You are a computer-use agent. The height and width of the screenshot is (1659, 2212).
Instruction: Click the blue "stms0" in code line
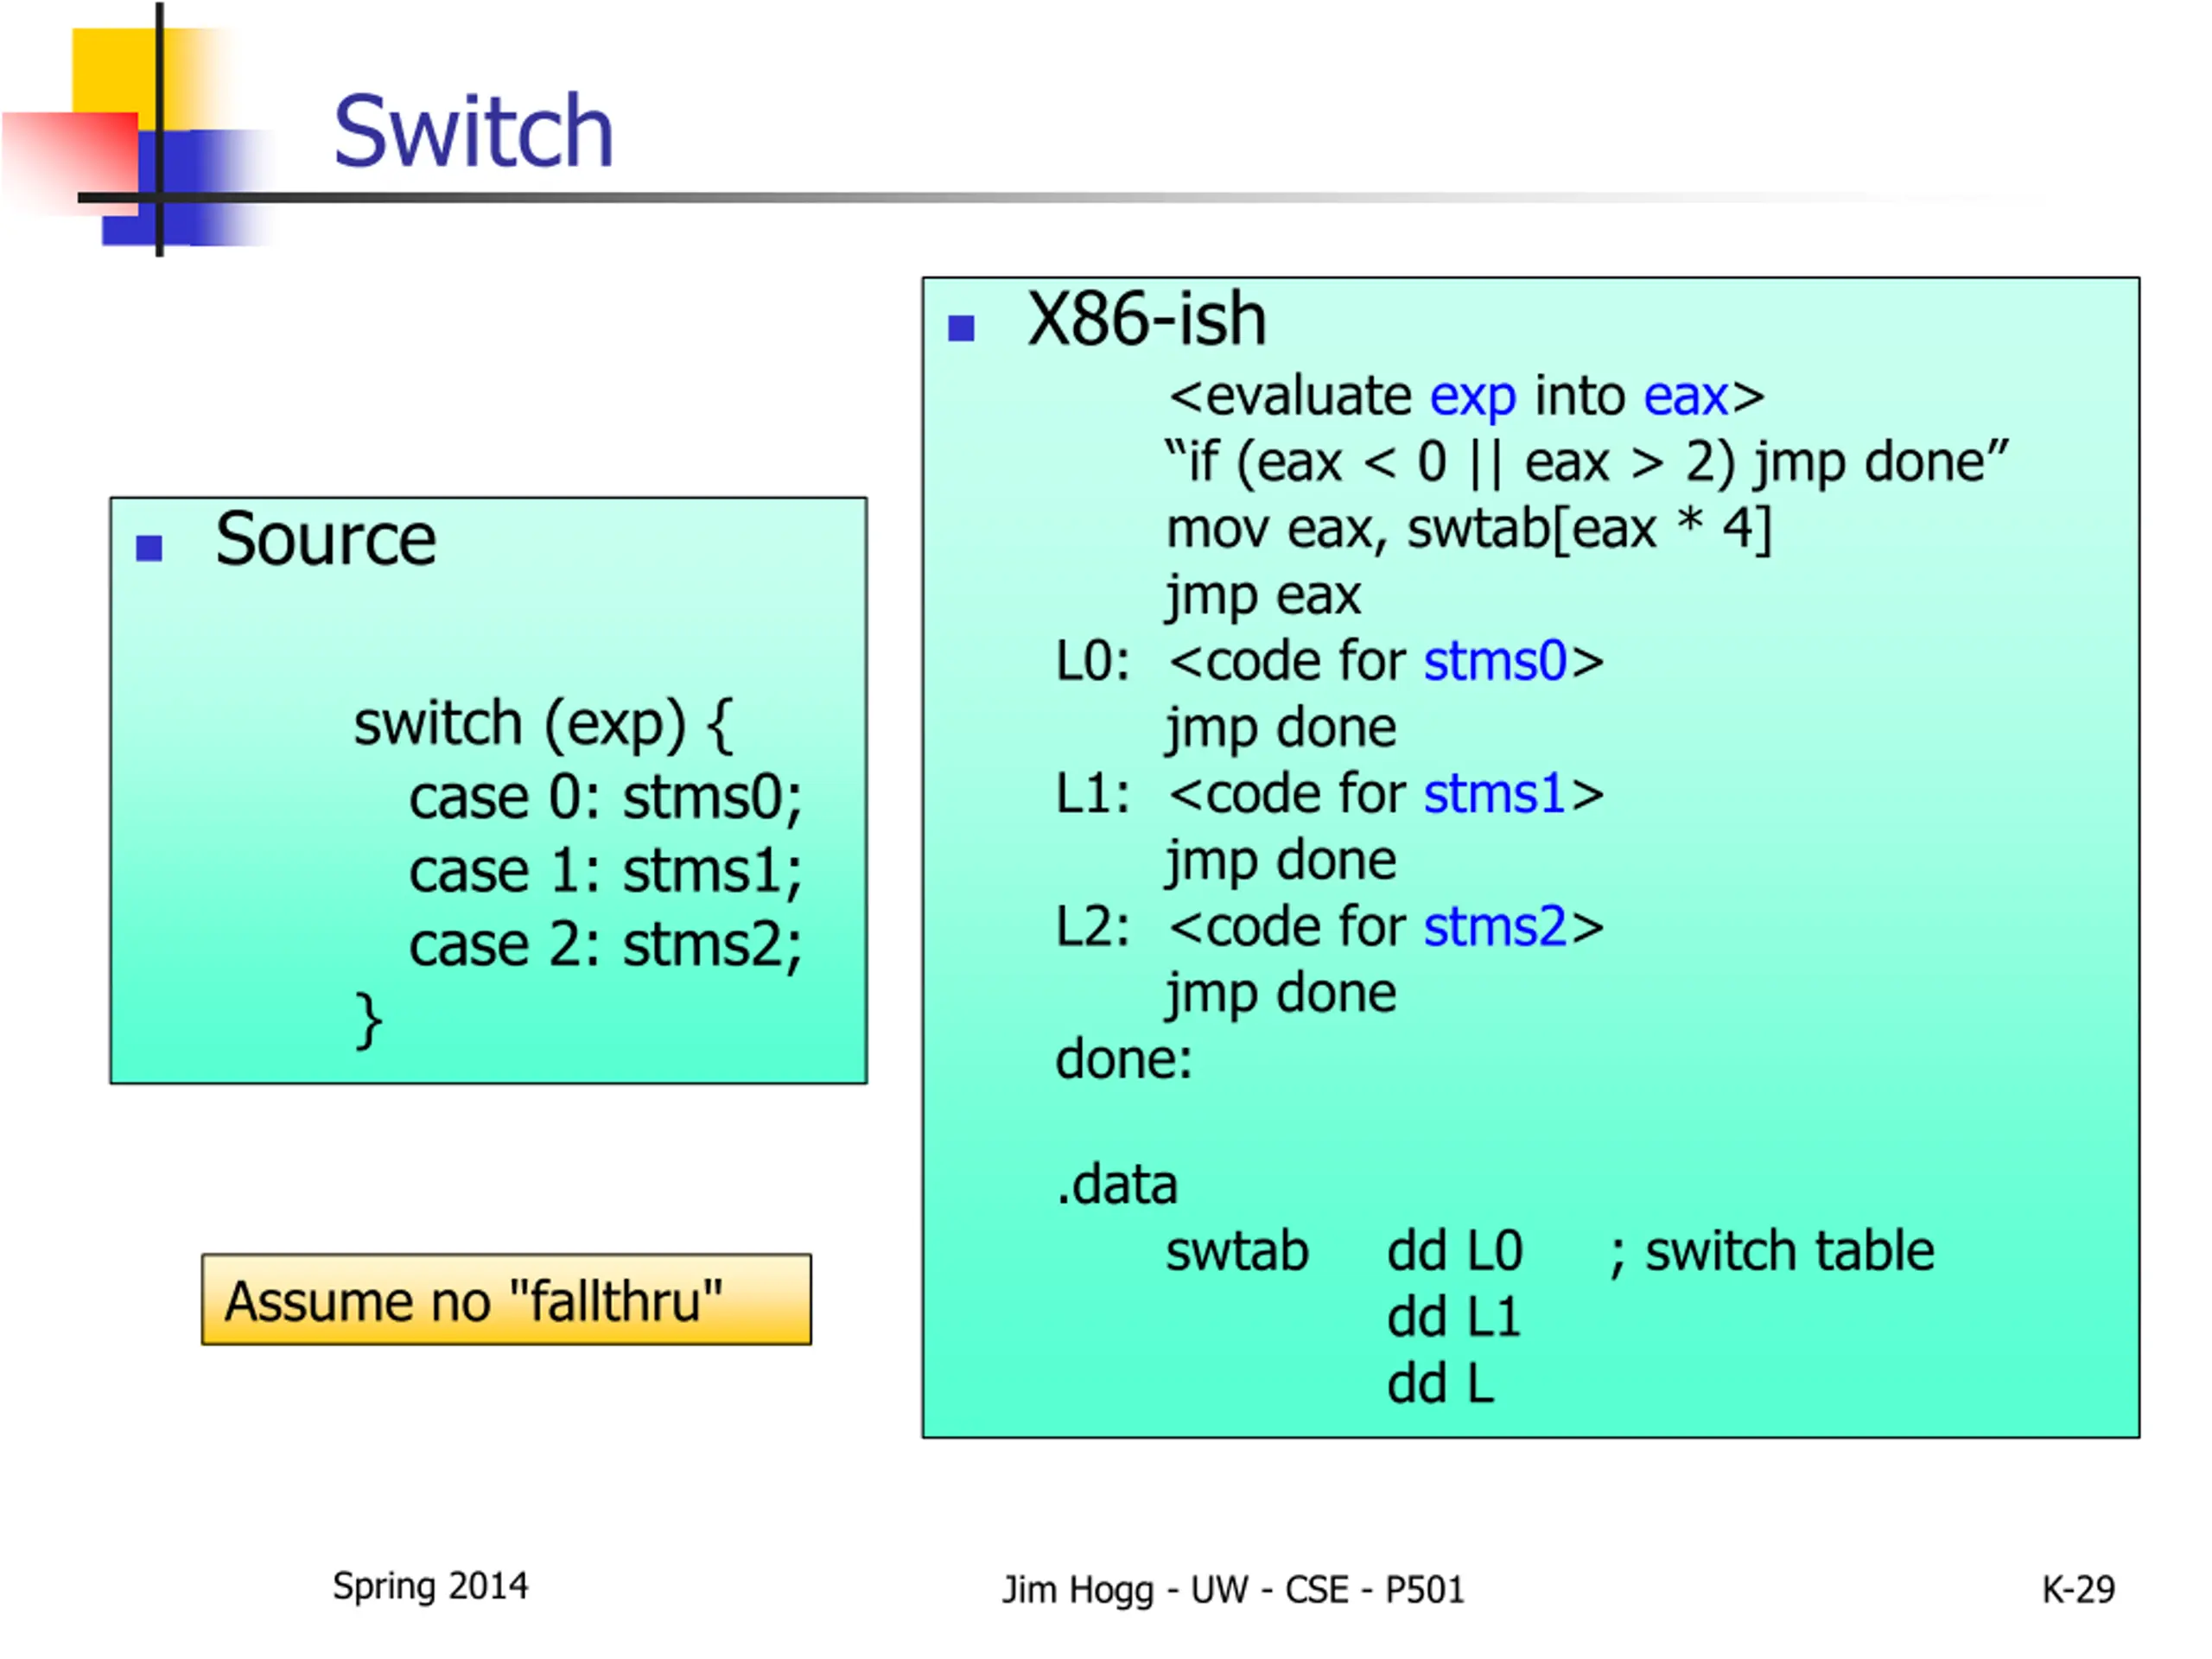coord(1495,662)
